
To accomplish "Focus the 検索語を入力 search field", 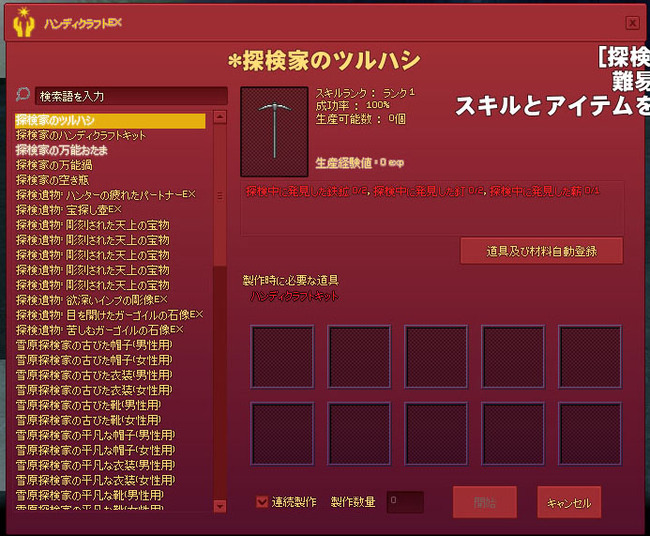I will coord(131,96).
